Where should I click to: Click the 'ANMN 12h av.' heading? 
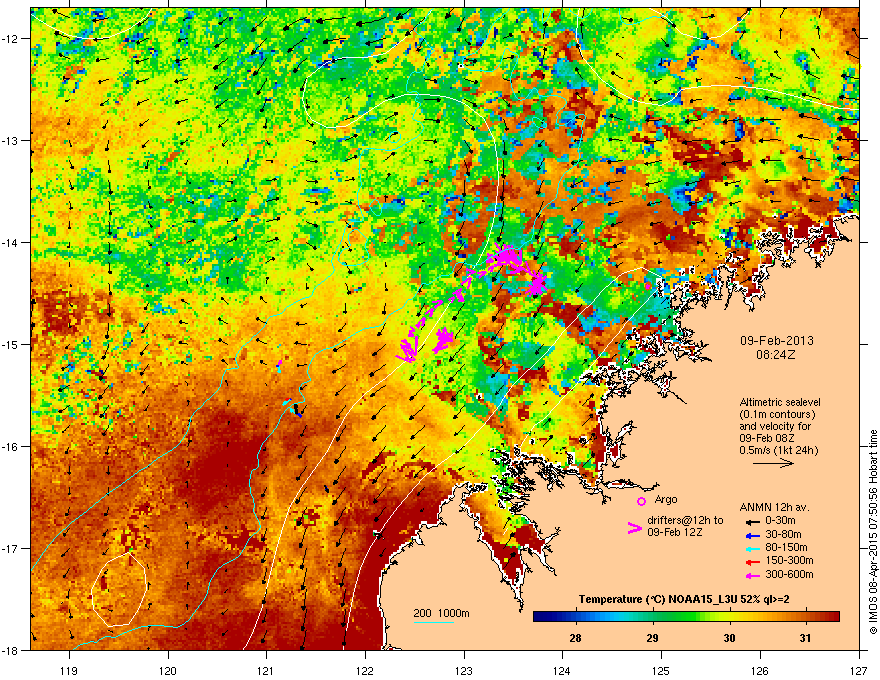point(774,507)
